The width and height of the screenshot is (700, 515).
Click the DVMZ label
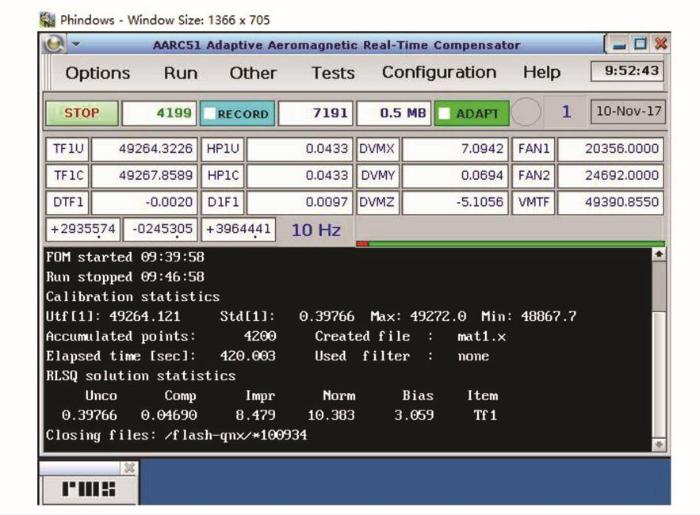377,203
